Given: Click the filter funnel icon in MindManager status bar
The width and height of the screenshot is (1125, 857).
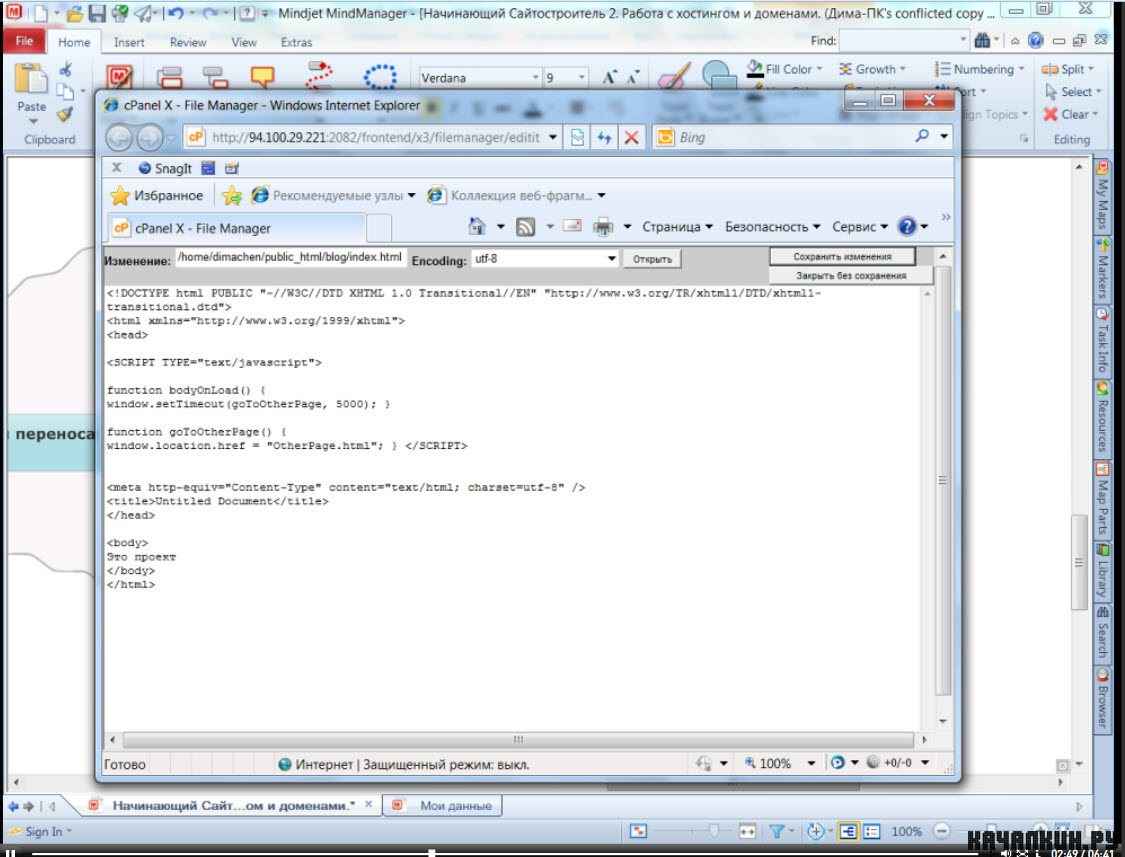Looking at the screenshot, I should pyautogui.click(x=776, y=831).
